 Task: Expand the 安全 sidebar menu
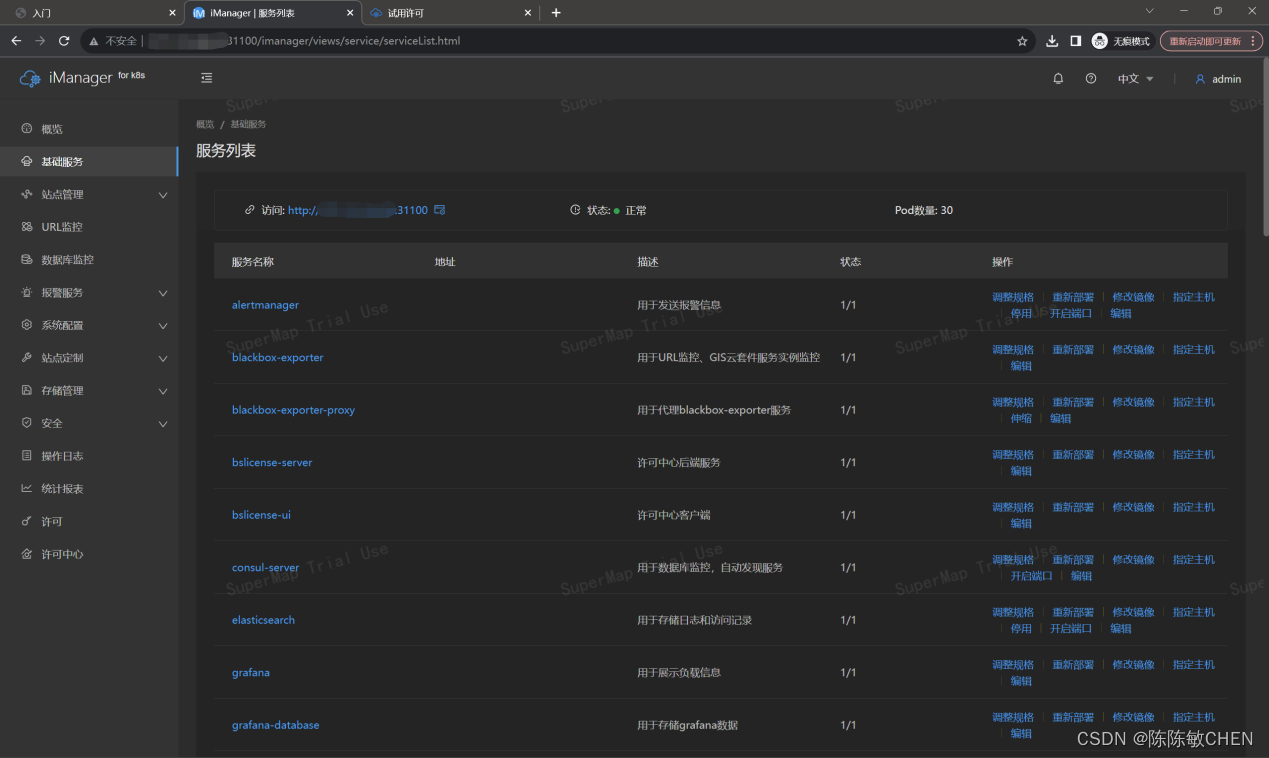click(163, 424)
